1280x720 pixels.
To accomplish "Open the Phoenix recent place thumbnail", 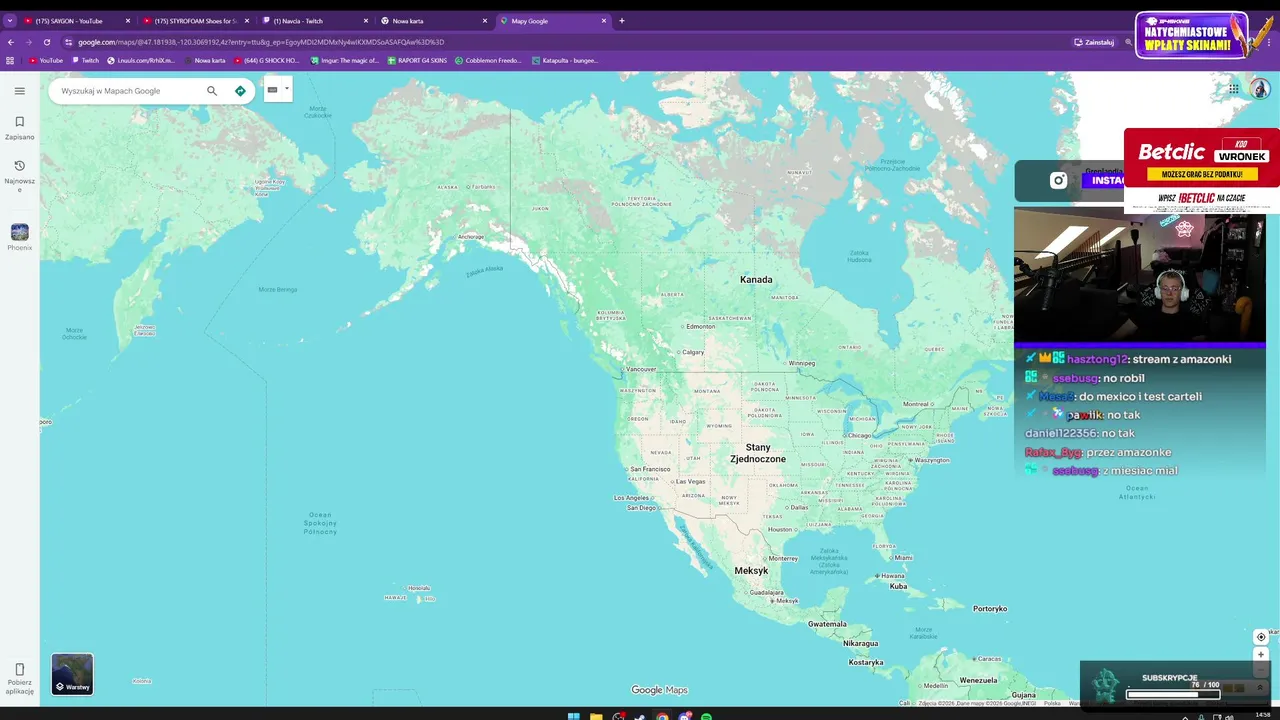I will [x=19, y=233].
